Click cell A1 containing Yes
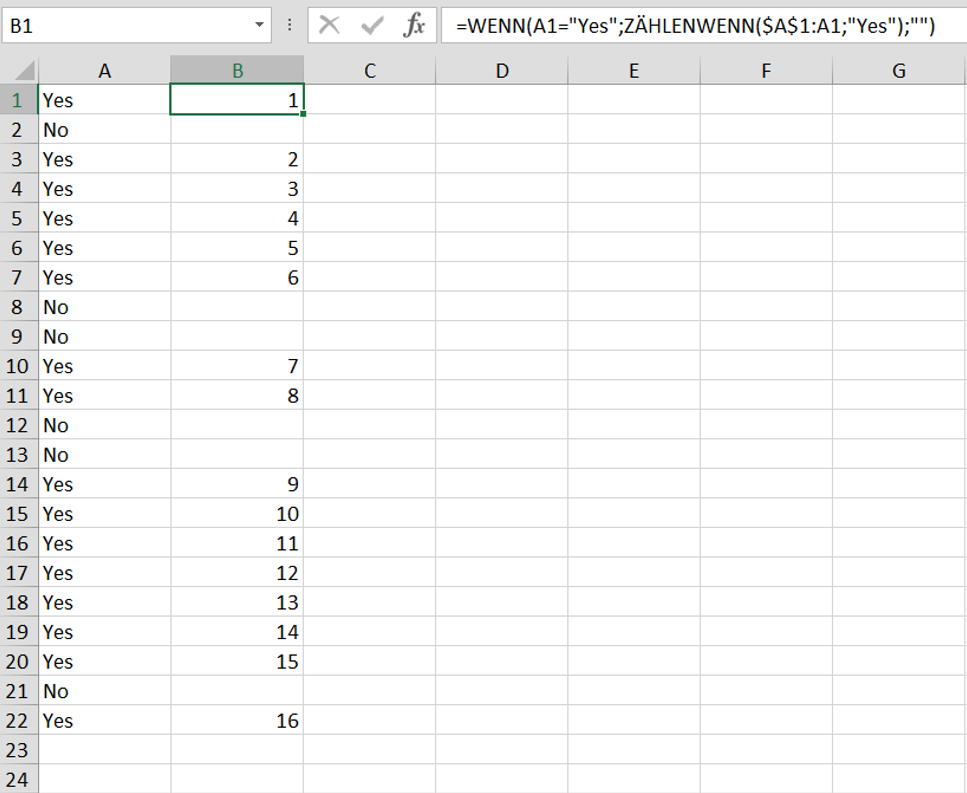 pos(104,100)
